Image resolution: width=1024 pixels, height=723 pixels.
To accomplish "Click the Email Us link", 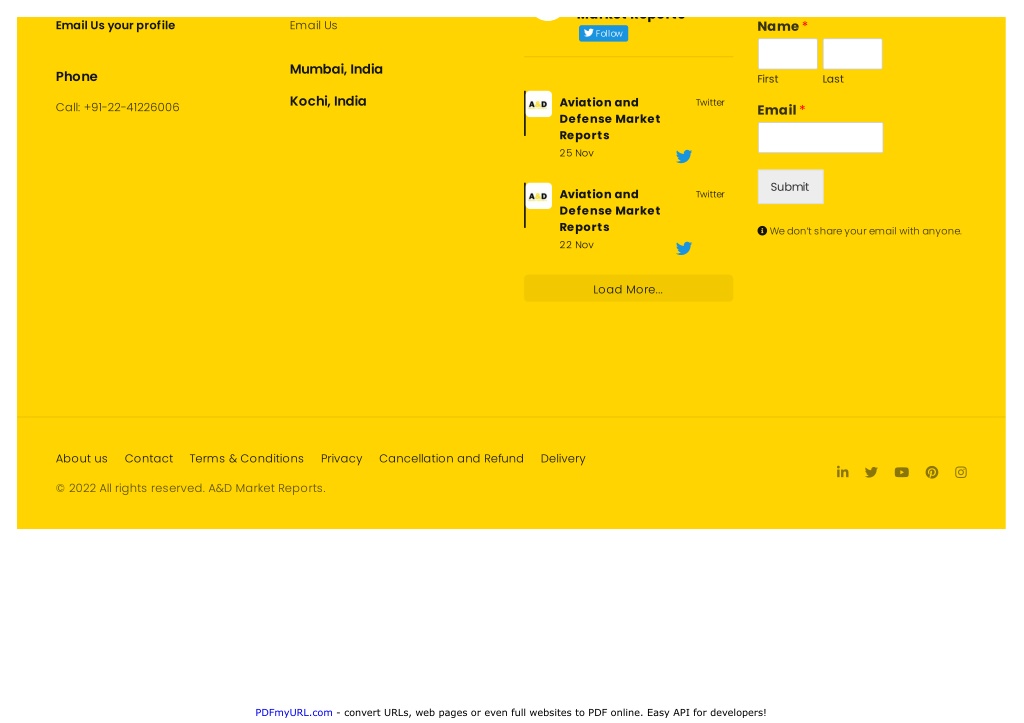I will (313, 25).
